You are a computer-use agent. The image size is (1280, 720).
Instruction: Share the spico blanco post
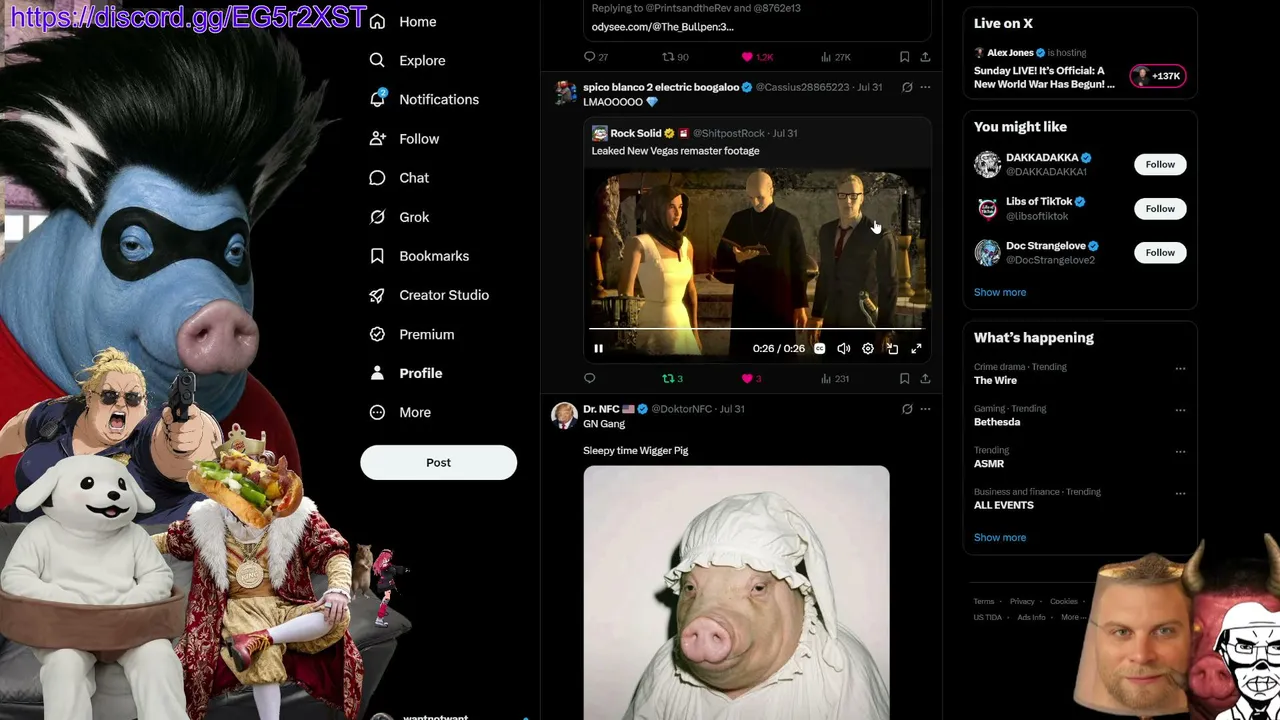925,379
